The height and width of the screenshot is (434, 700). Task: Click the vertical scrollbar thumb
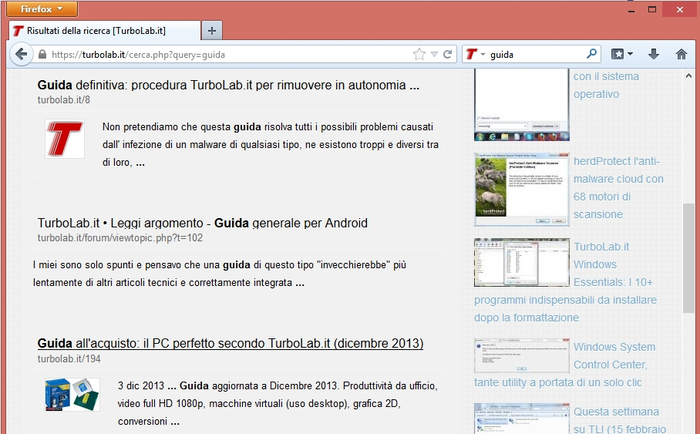click(x=688, y=258)
